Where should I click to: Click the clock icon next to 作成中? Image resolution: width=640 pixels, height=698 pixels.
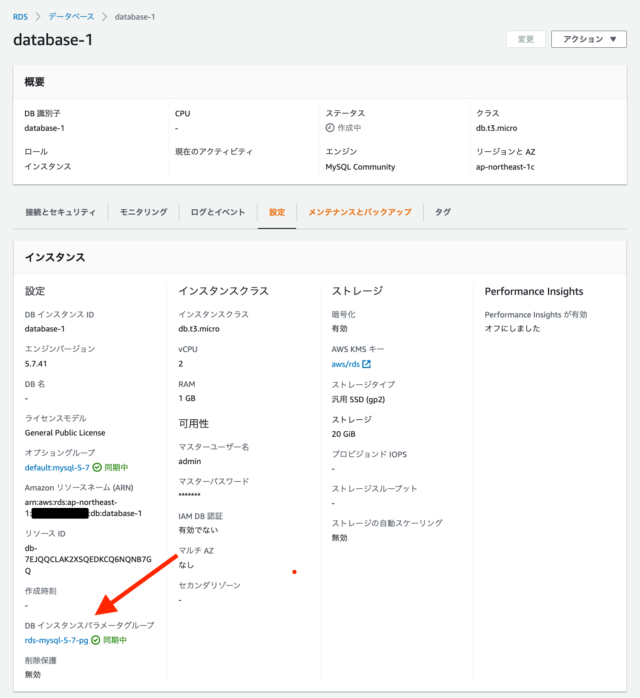tap(330, 128)
